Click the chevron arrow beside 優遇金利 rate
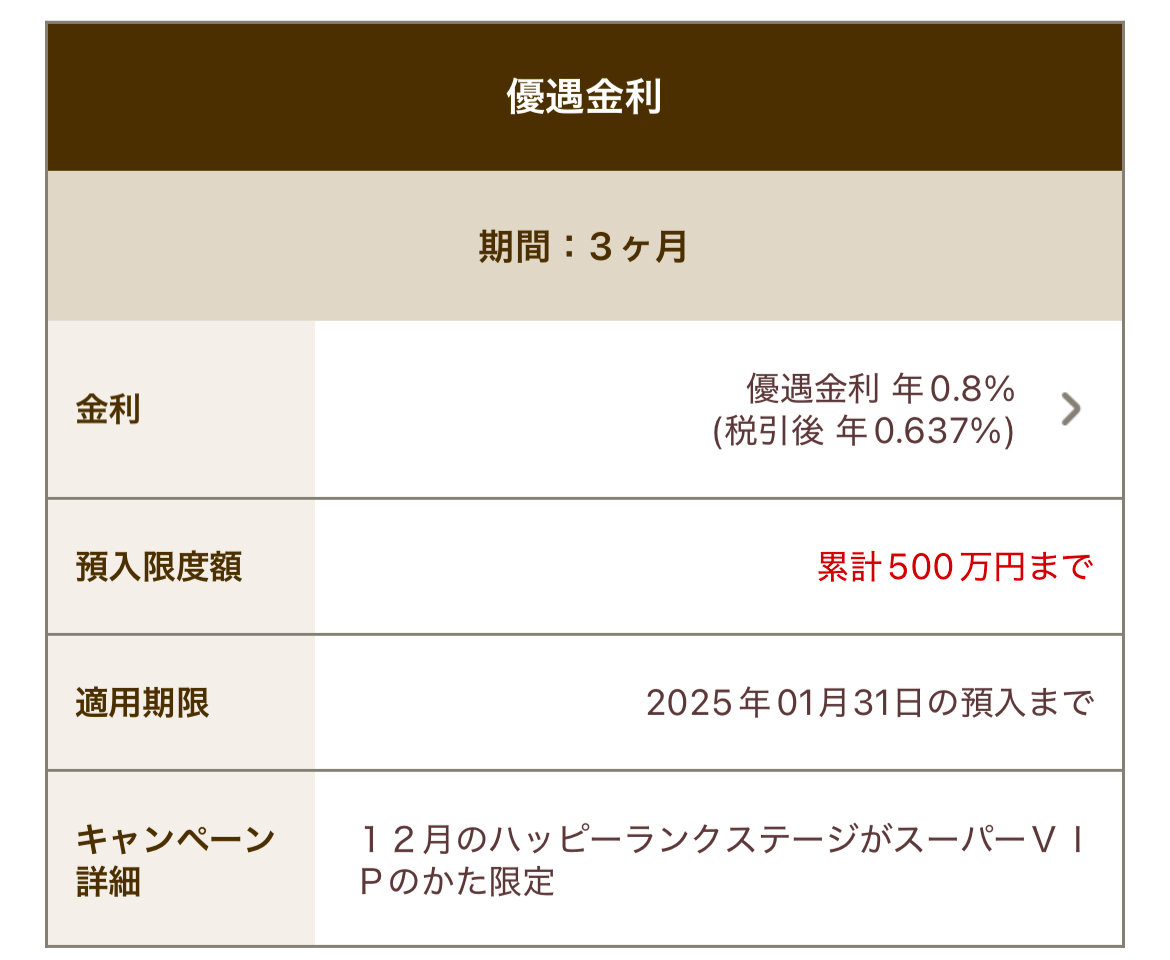The height and width of the screenshot is (960, 1170). point(1071,409)
